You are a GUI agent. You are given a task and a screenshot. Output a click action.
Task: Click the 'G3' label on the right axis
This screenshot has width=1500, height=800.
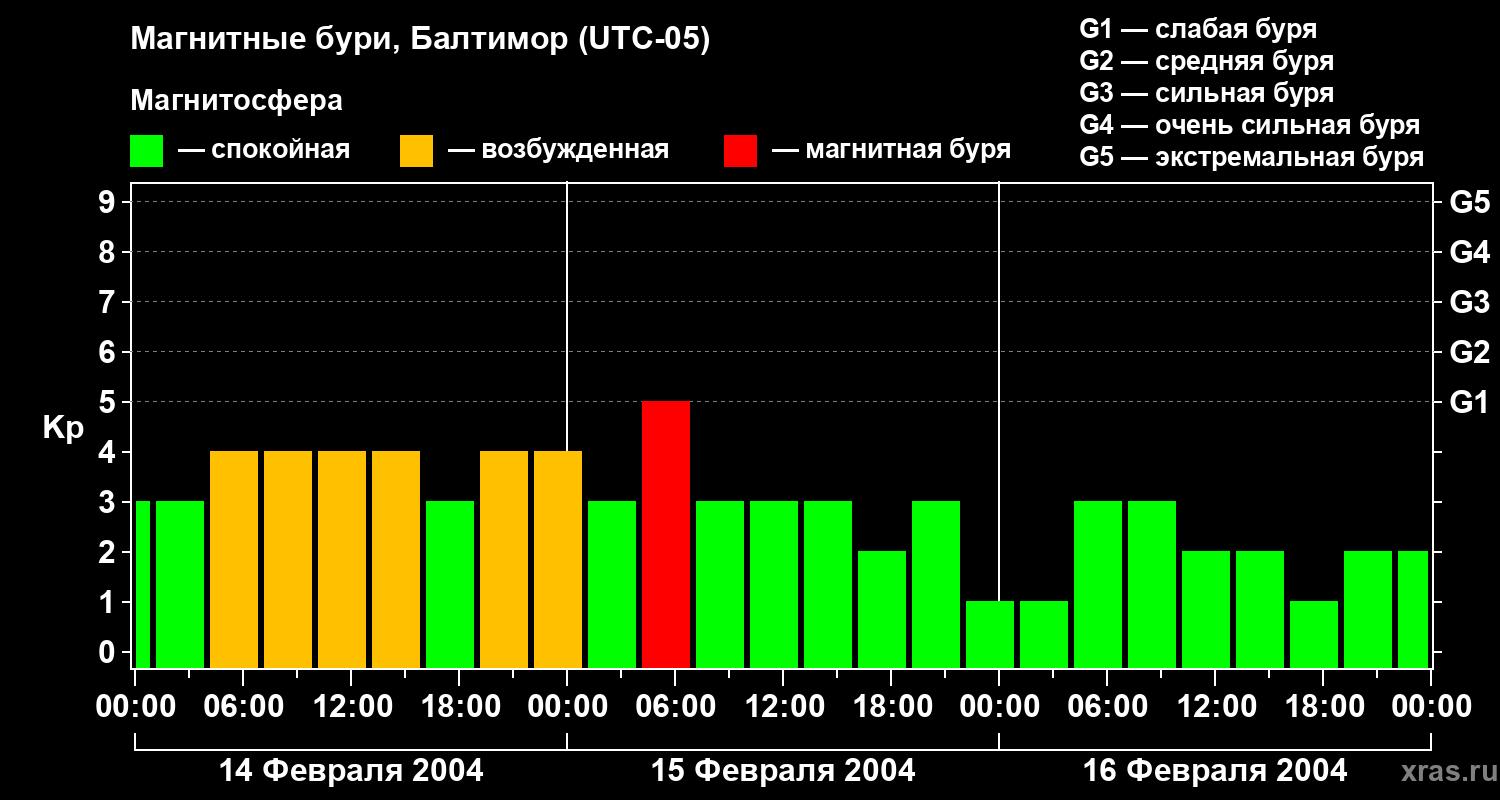[x=1469, y=302]
